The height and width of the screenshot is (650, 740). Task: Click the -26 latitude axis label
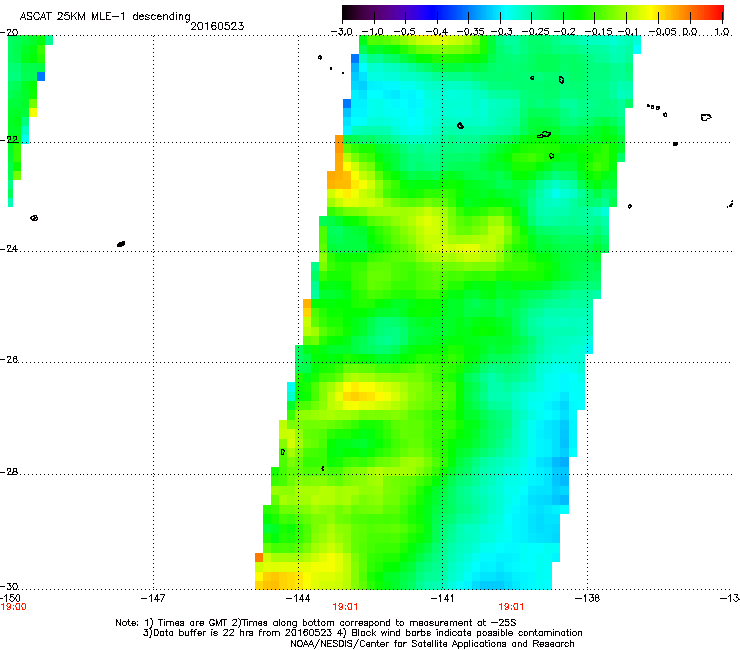click(9, 360)
